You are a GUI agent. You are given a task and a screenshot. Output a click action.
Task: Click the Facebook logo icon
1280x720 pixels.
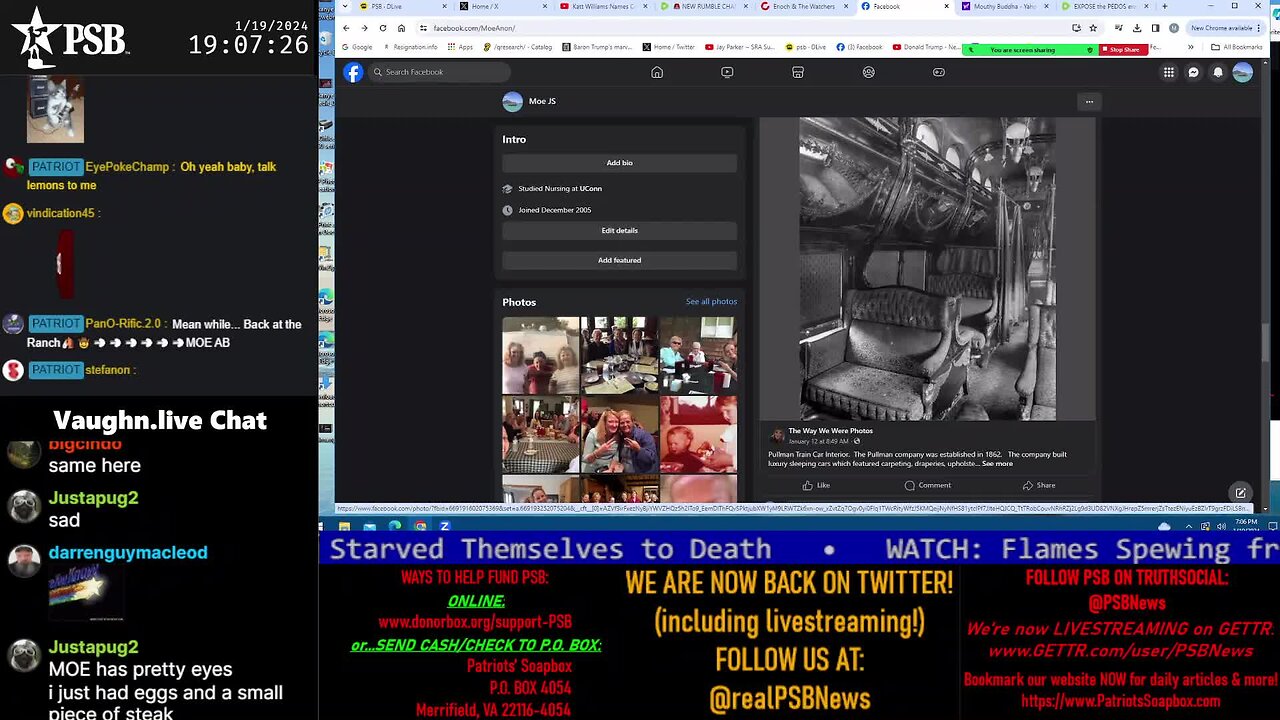point(353,72)
